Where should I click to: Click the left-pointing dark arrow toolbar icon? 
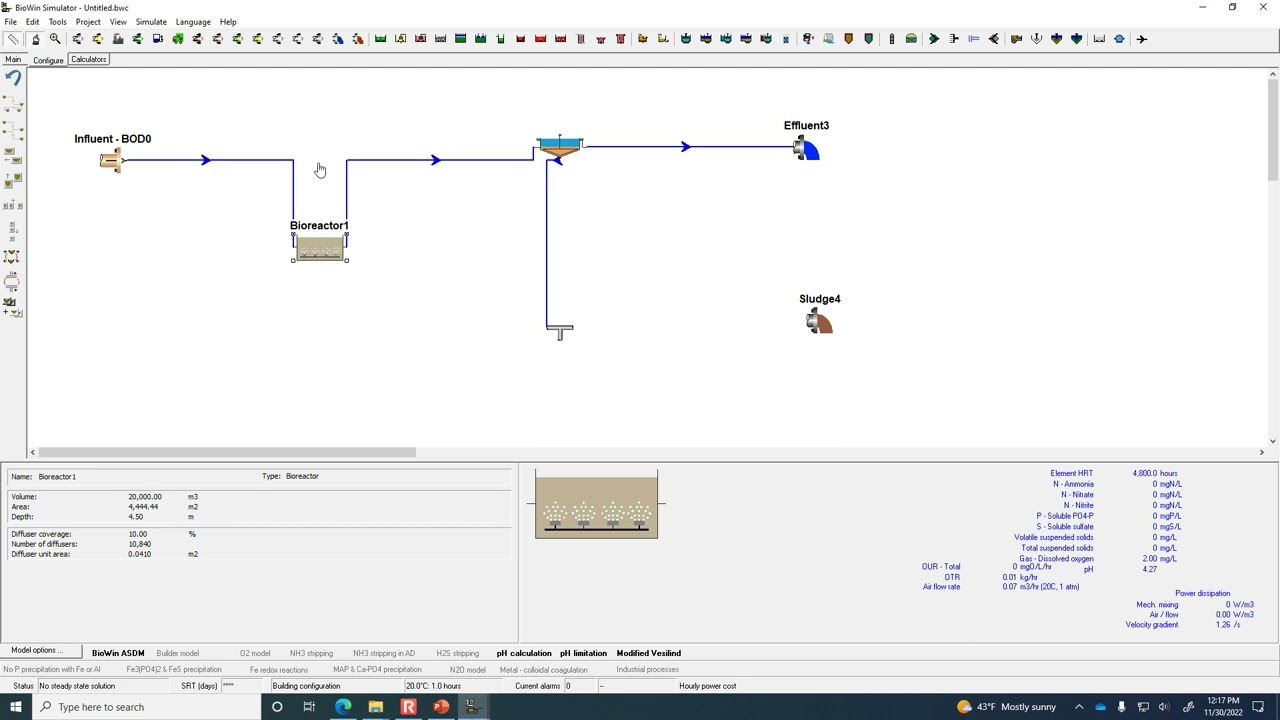(993, 39)
